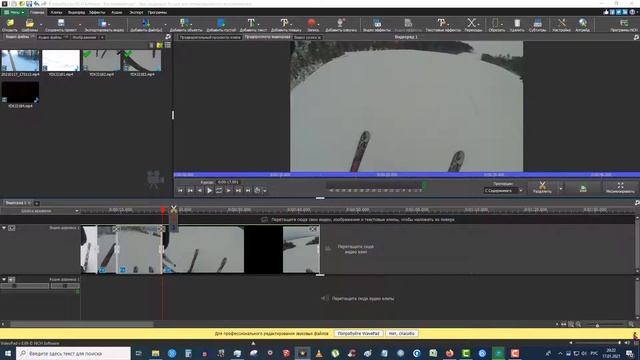Click the Try WavePad button

(x=358, y=333)
